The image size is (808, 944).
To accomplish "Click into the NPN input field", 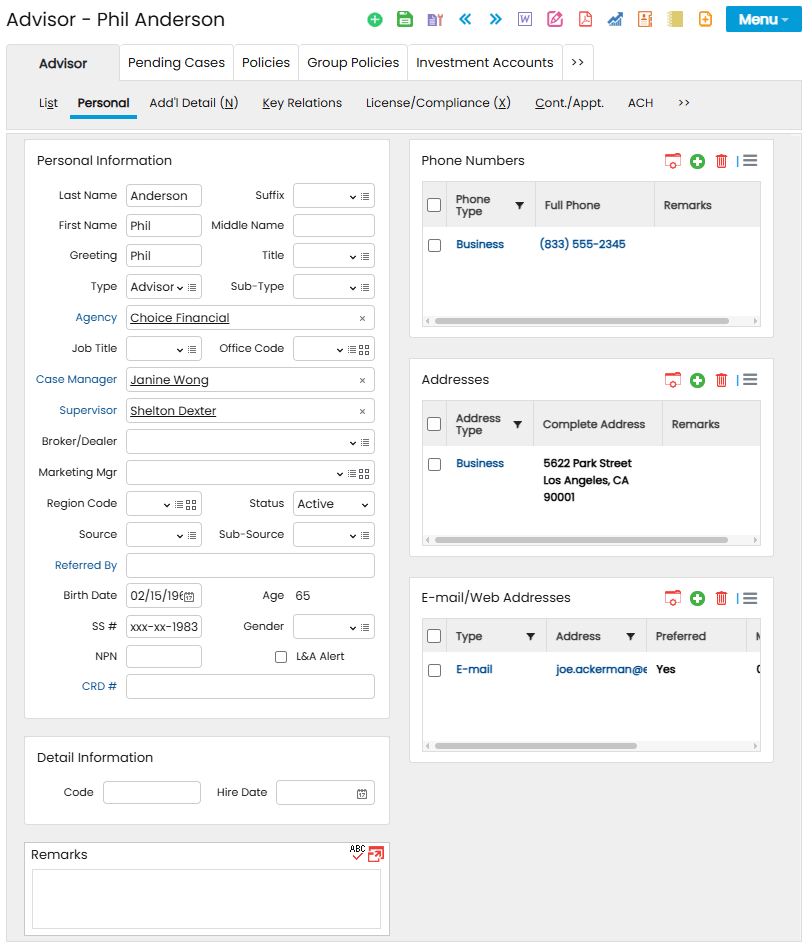I will pos(164,657).
